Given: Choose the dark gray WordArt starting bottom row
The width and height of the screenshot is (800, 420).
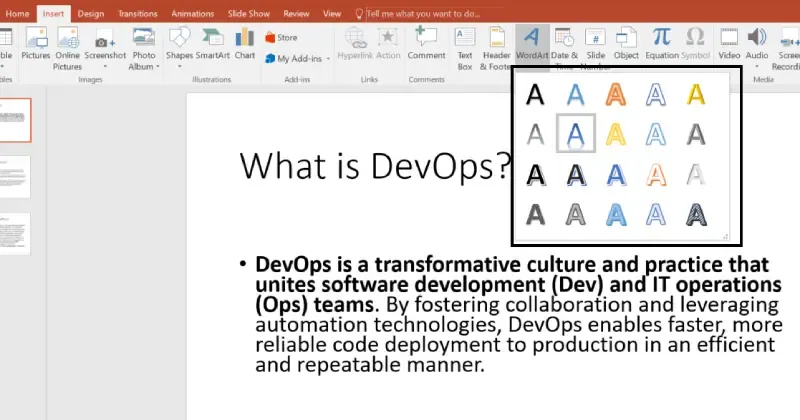Looking at the screenshot, I should (x=535, y=215).
